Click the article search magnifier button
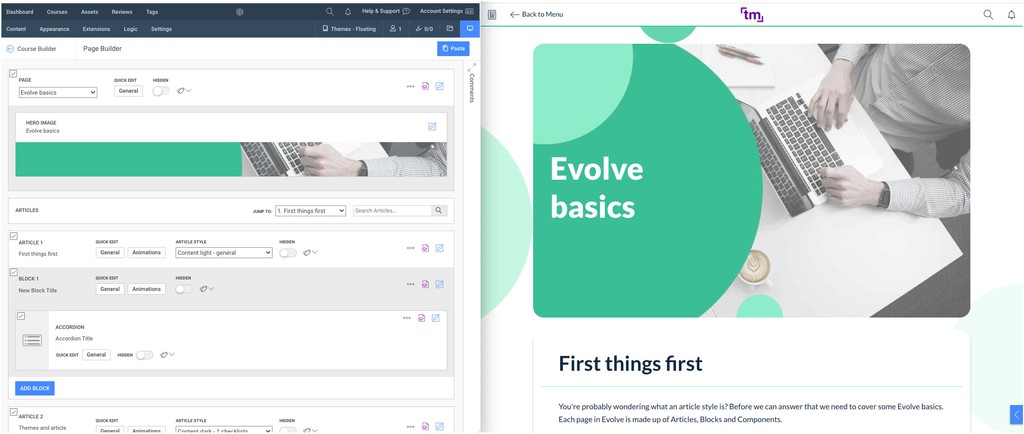 click(439, 211)
